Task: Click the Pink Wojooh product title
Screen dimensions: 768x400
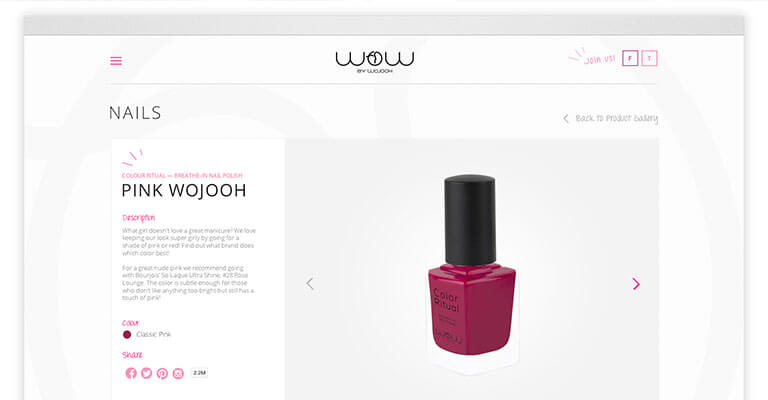Action: tap(184, 190)
